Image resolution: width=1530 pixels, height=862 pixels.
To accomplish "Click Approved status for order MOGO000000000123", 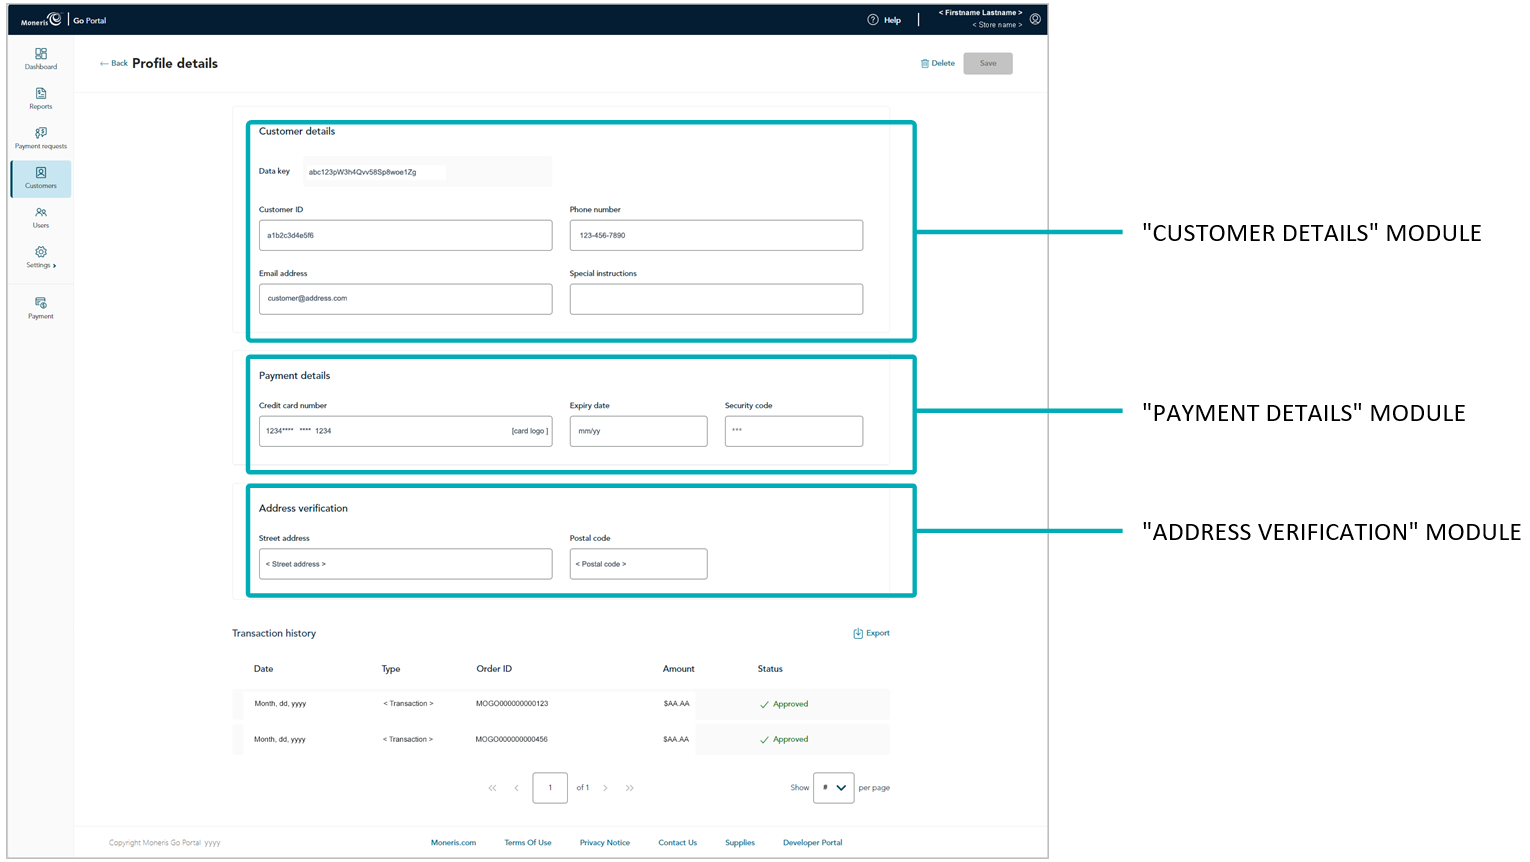I will [x=784, y=704].
